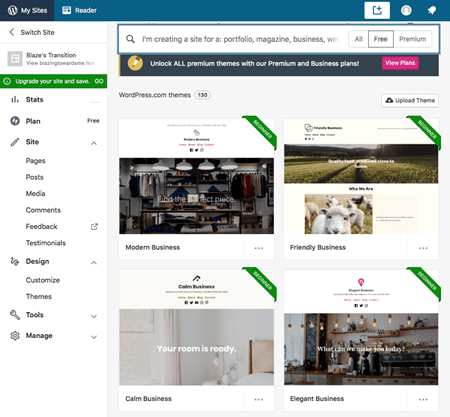The height and width of the screenshot is (417, 450).
Task: Click the WordPress.com themes heading
Action: (x=155, y=95)
